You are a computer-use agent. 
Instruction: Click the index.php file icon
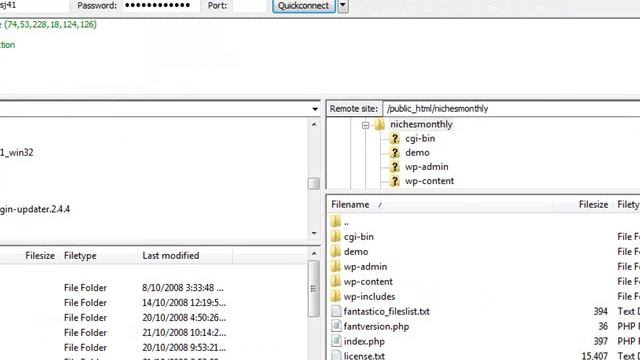tap(336, 342)
